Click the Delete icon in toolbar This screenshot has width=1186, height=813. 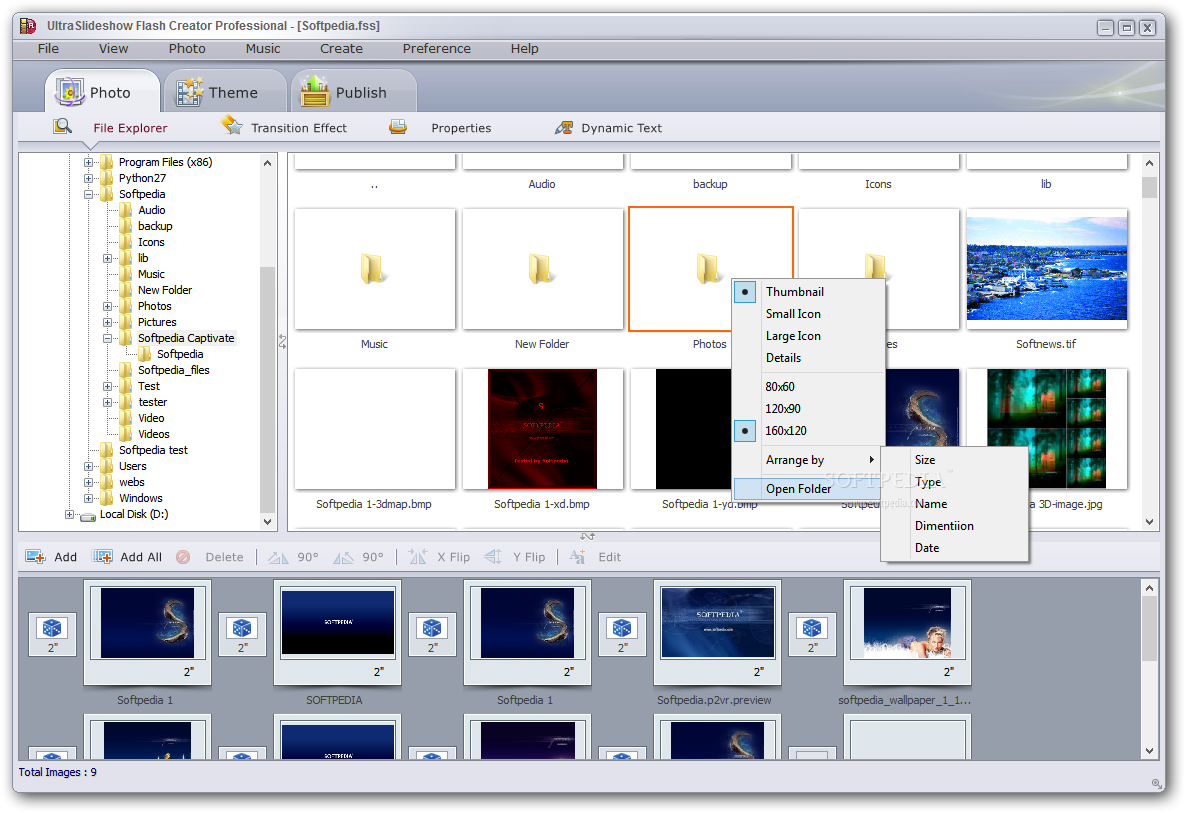pos(183,557)
